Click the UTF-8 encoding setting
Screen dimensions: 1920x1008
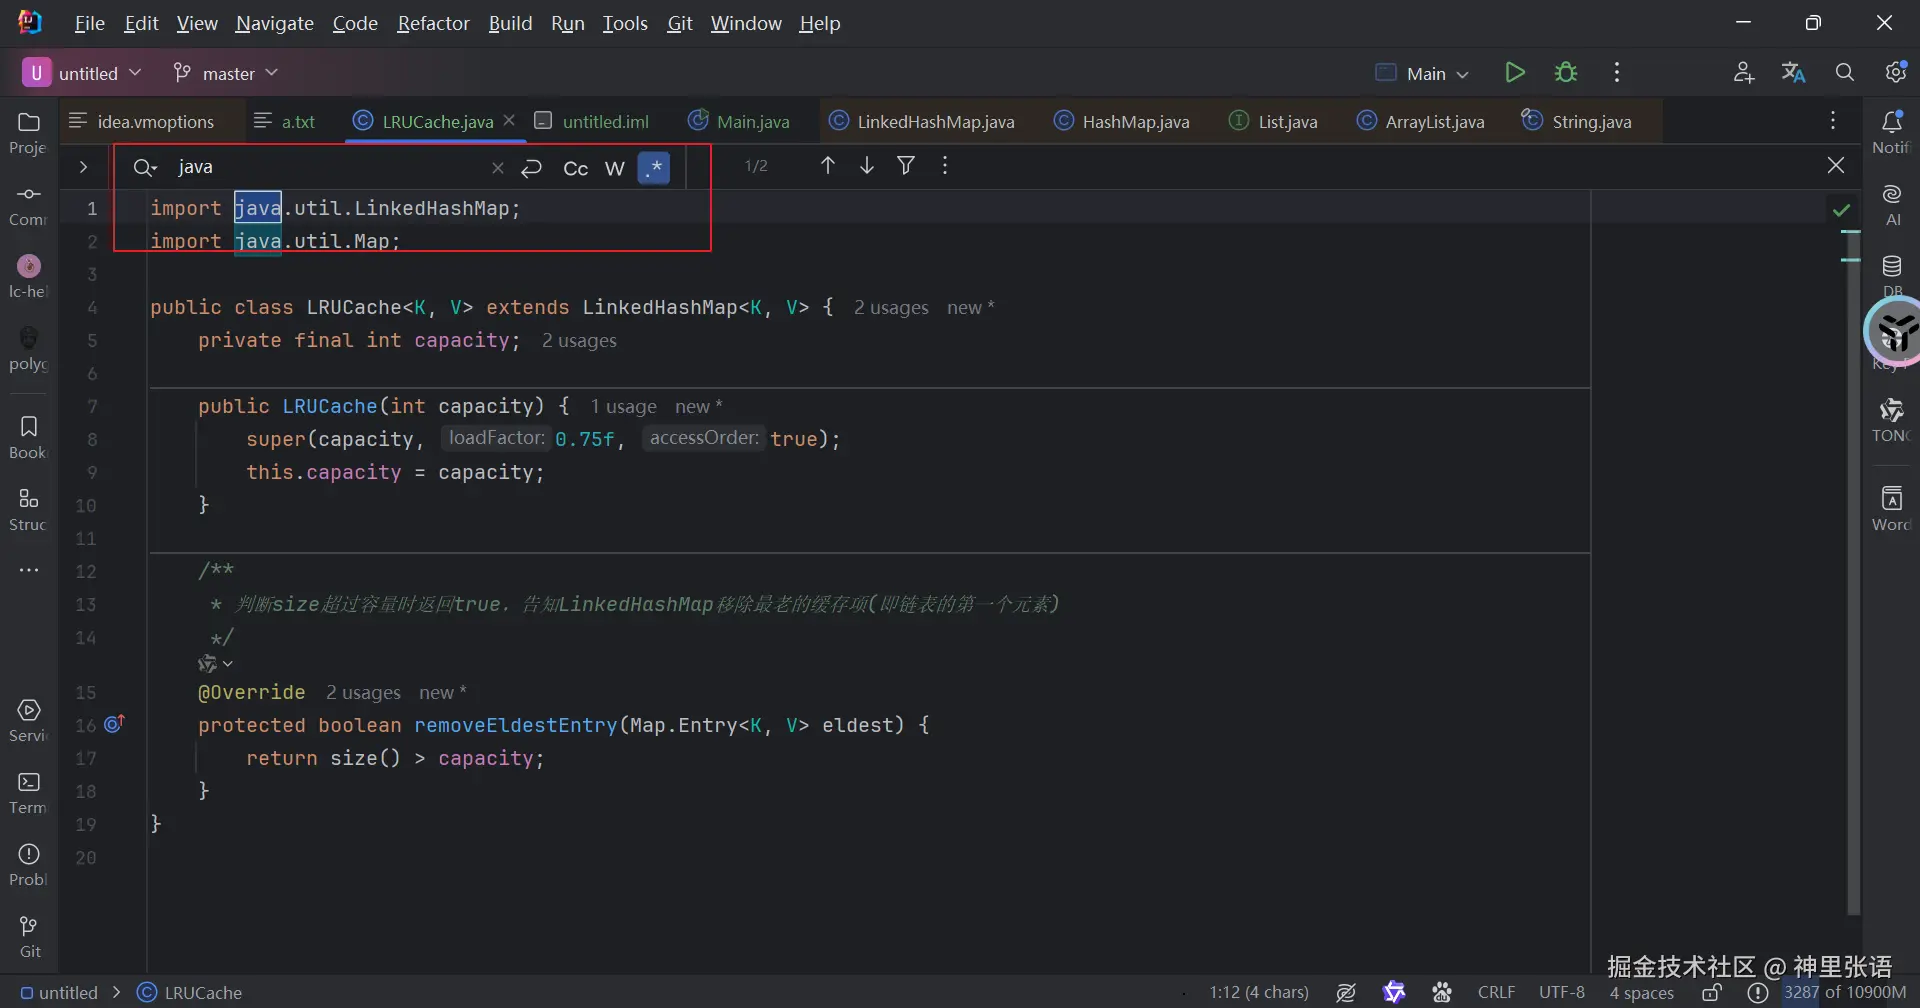1561,992
